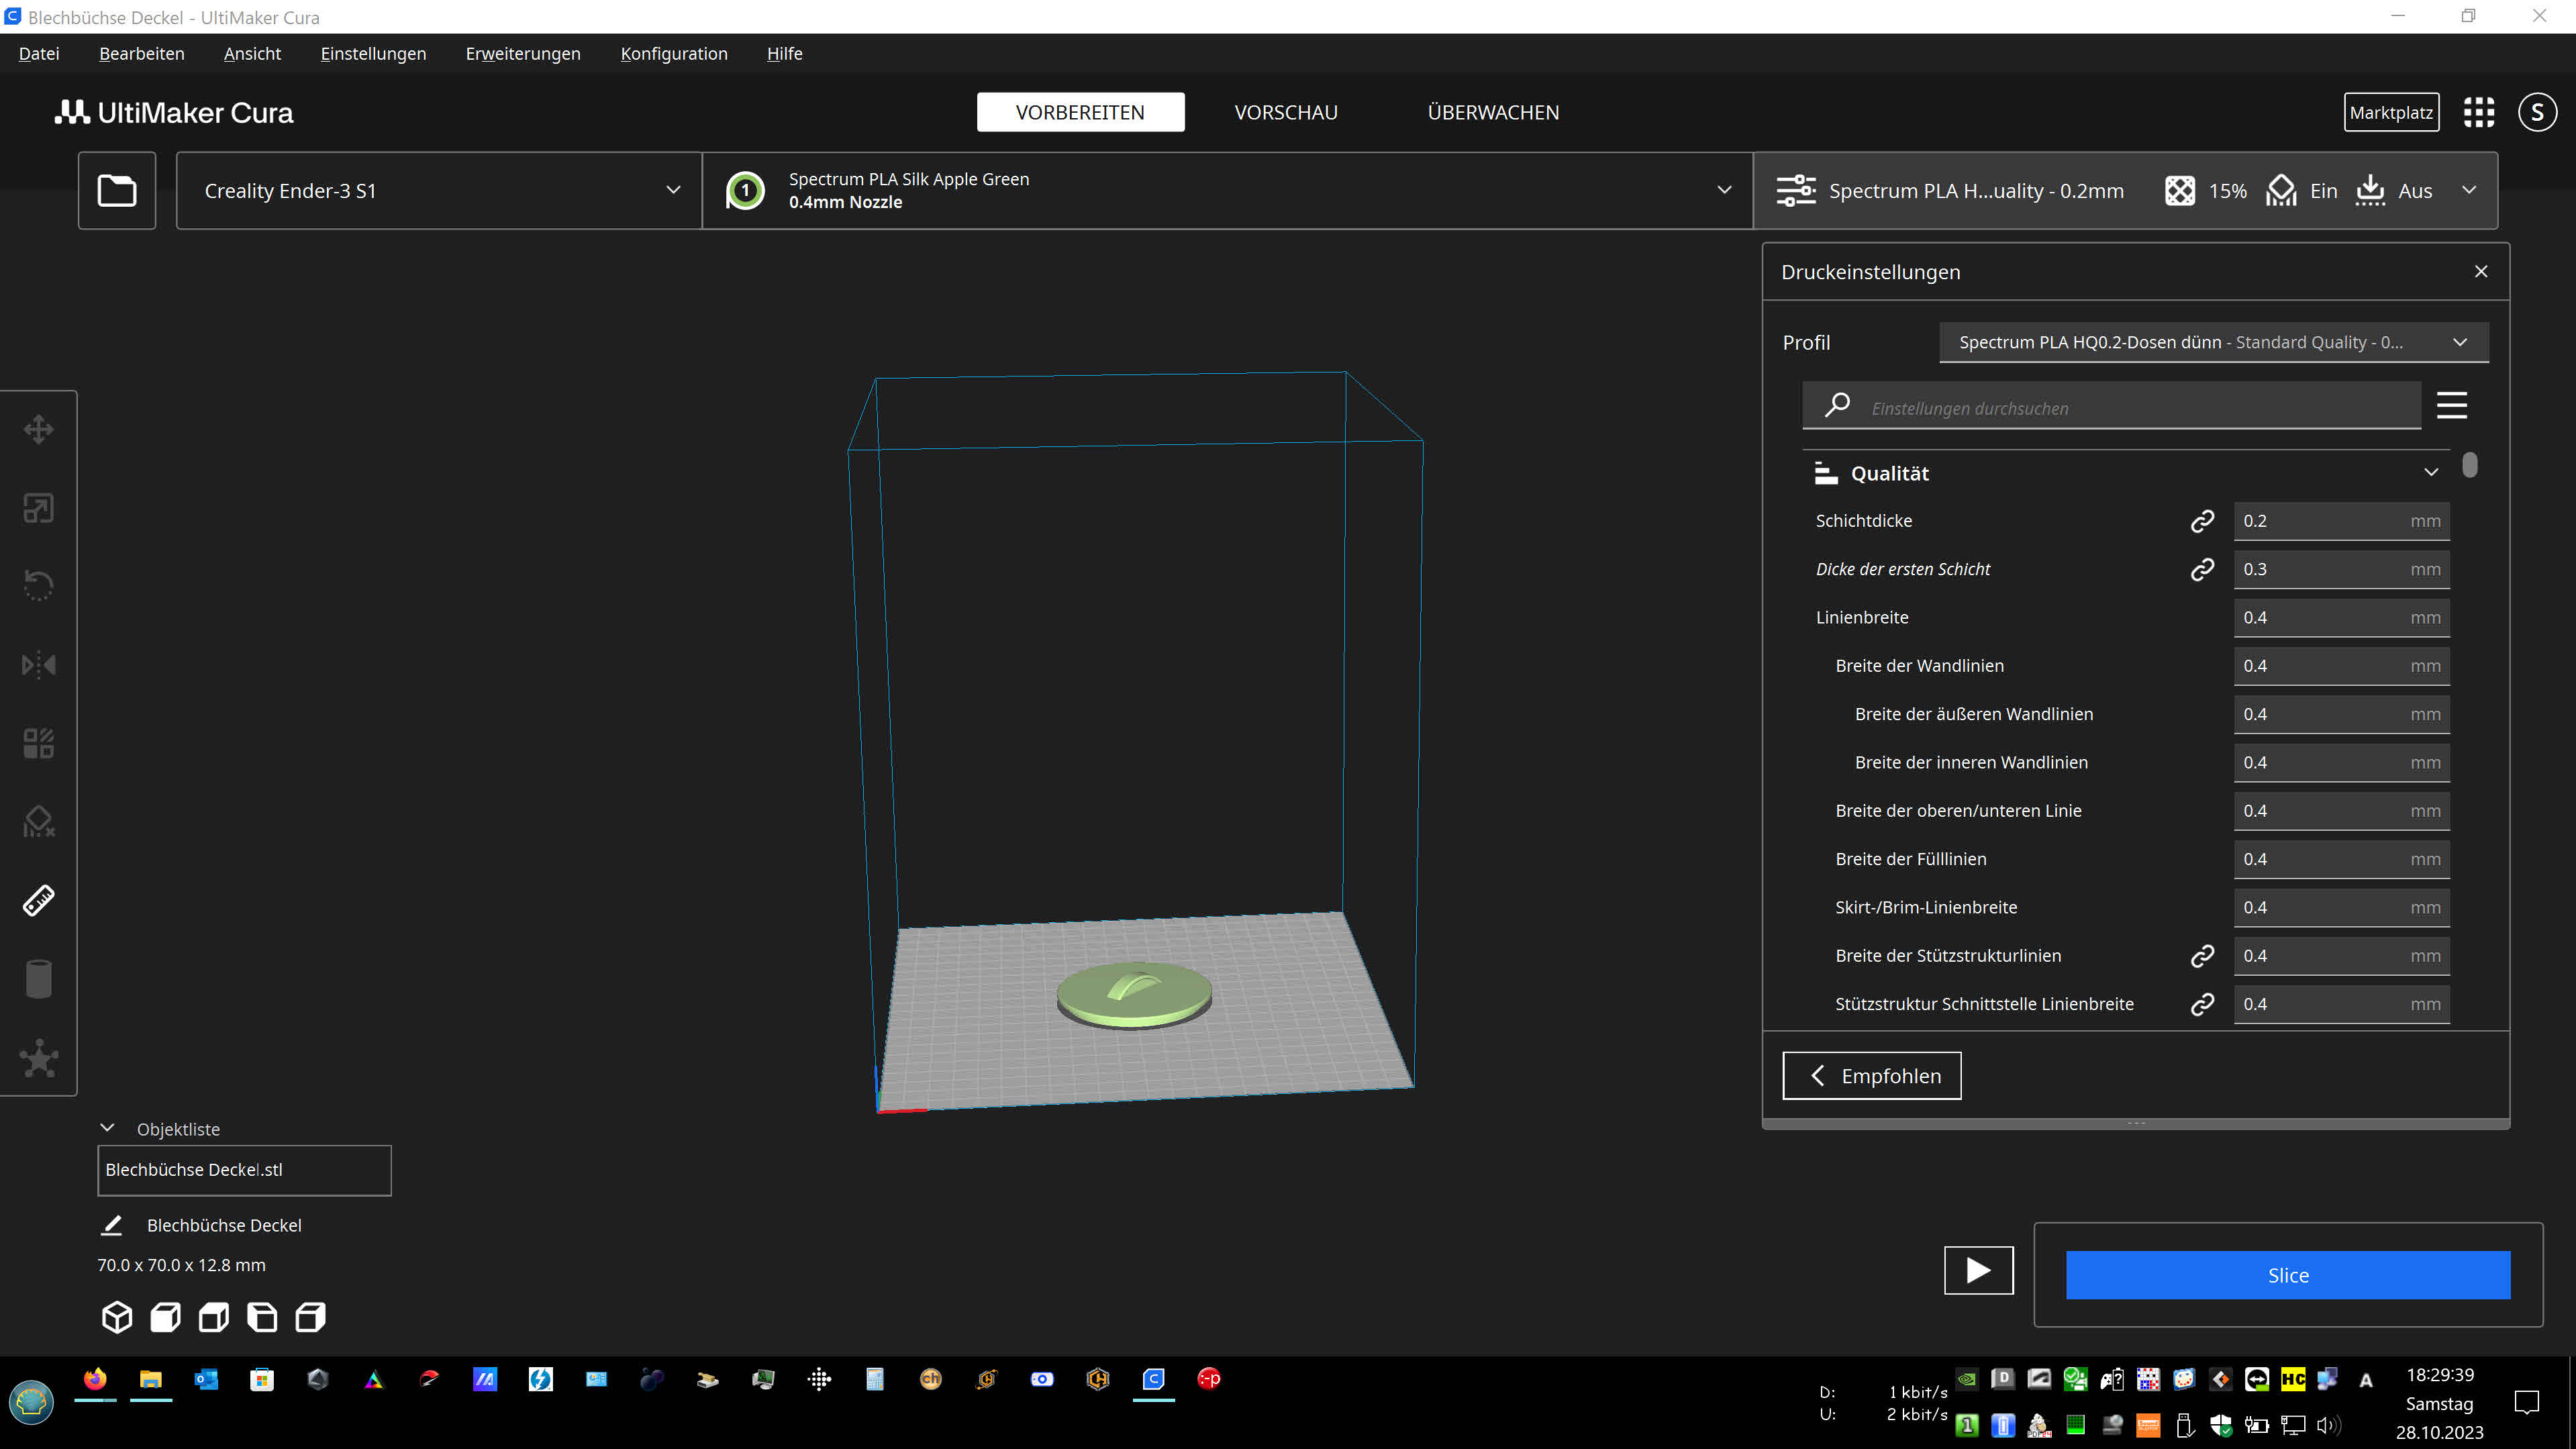Click the account avatar S button
The width and height of the screenshot is (2576, 1449).
click(2537, 112)
